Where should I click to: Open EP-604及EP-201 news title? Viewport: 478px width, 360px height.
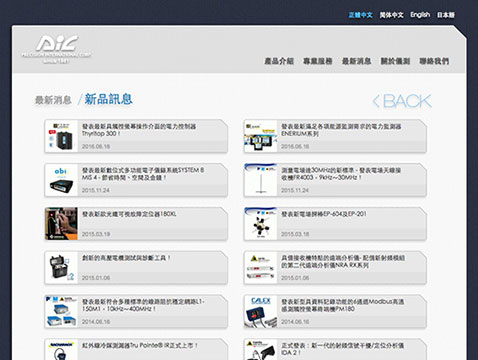[324, 214]
